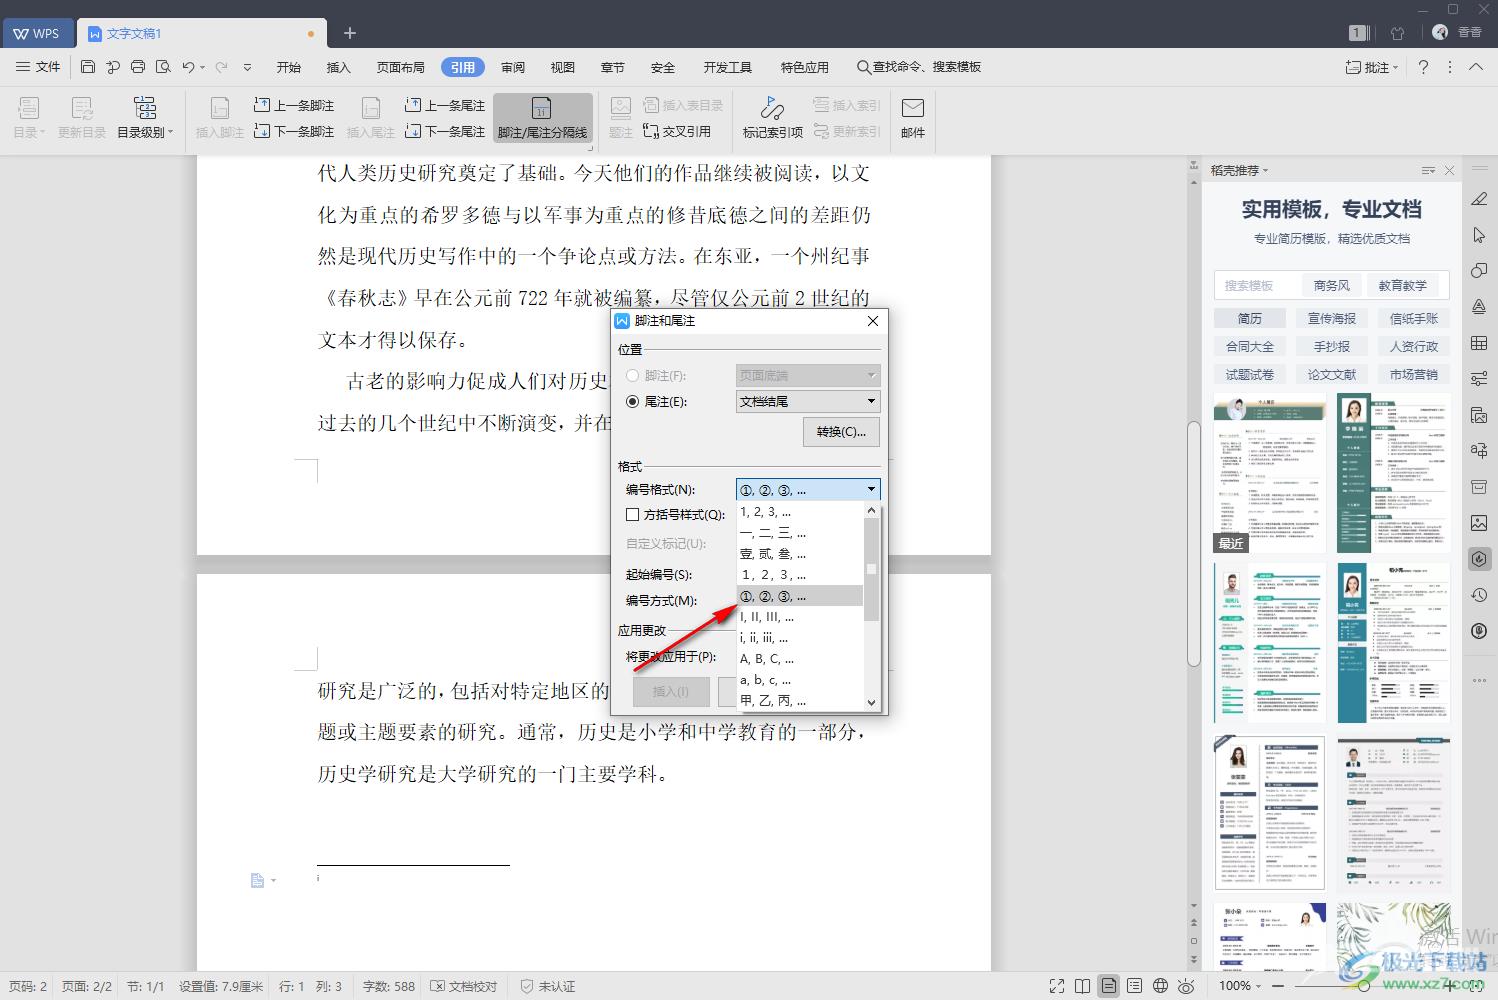This screenshot has width=1498, height=1000.
Task: Go to previous endnote (上一条尾注)
Action: pyautogui.click(x=445, y=105)
